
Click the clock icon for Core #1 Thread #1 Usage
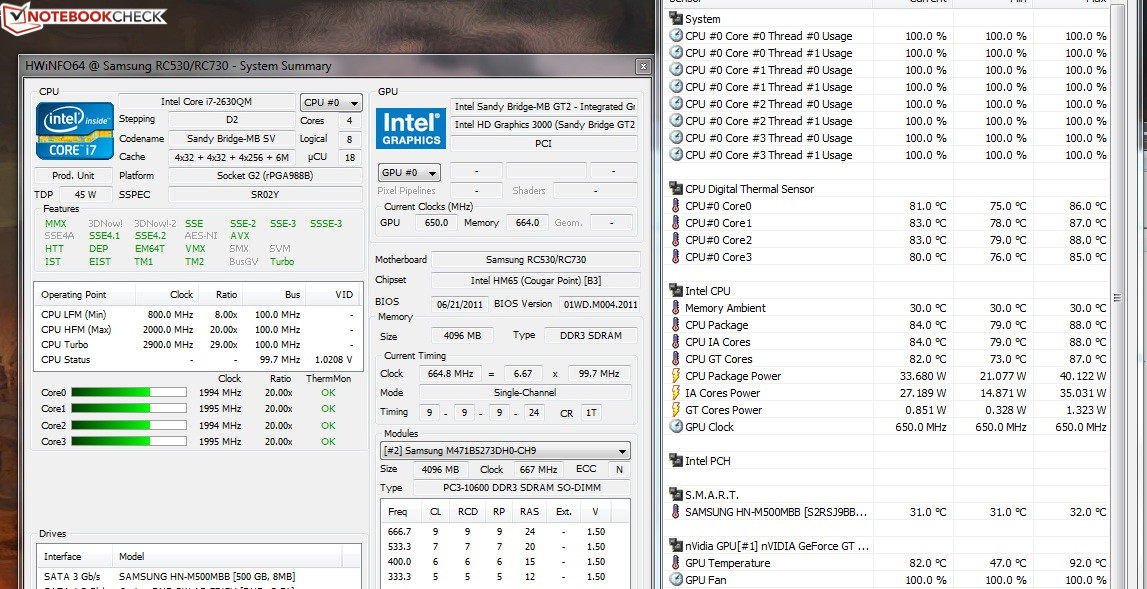click(x=676, y=87)
